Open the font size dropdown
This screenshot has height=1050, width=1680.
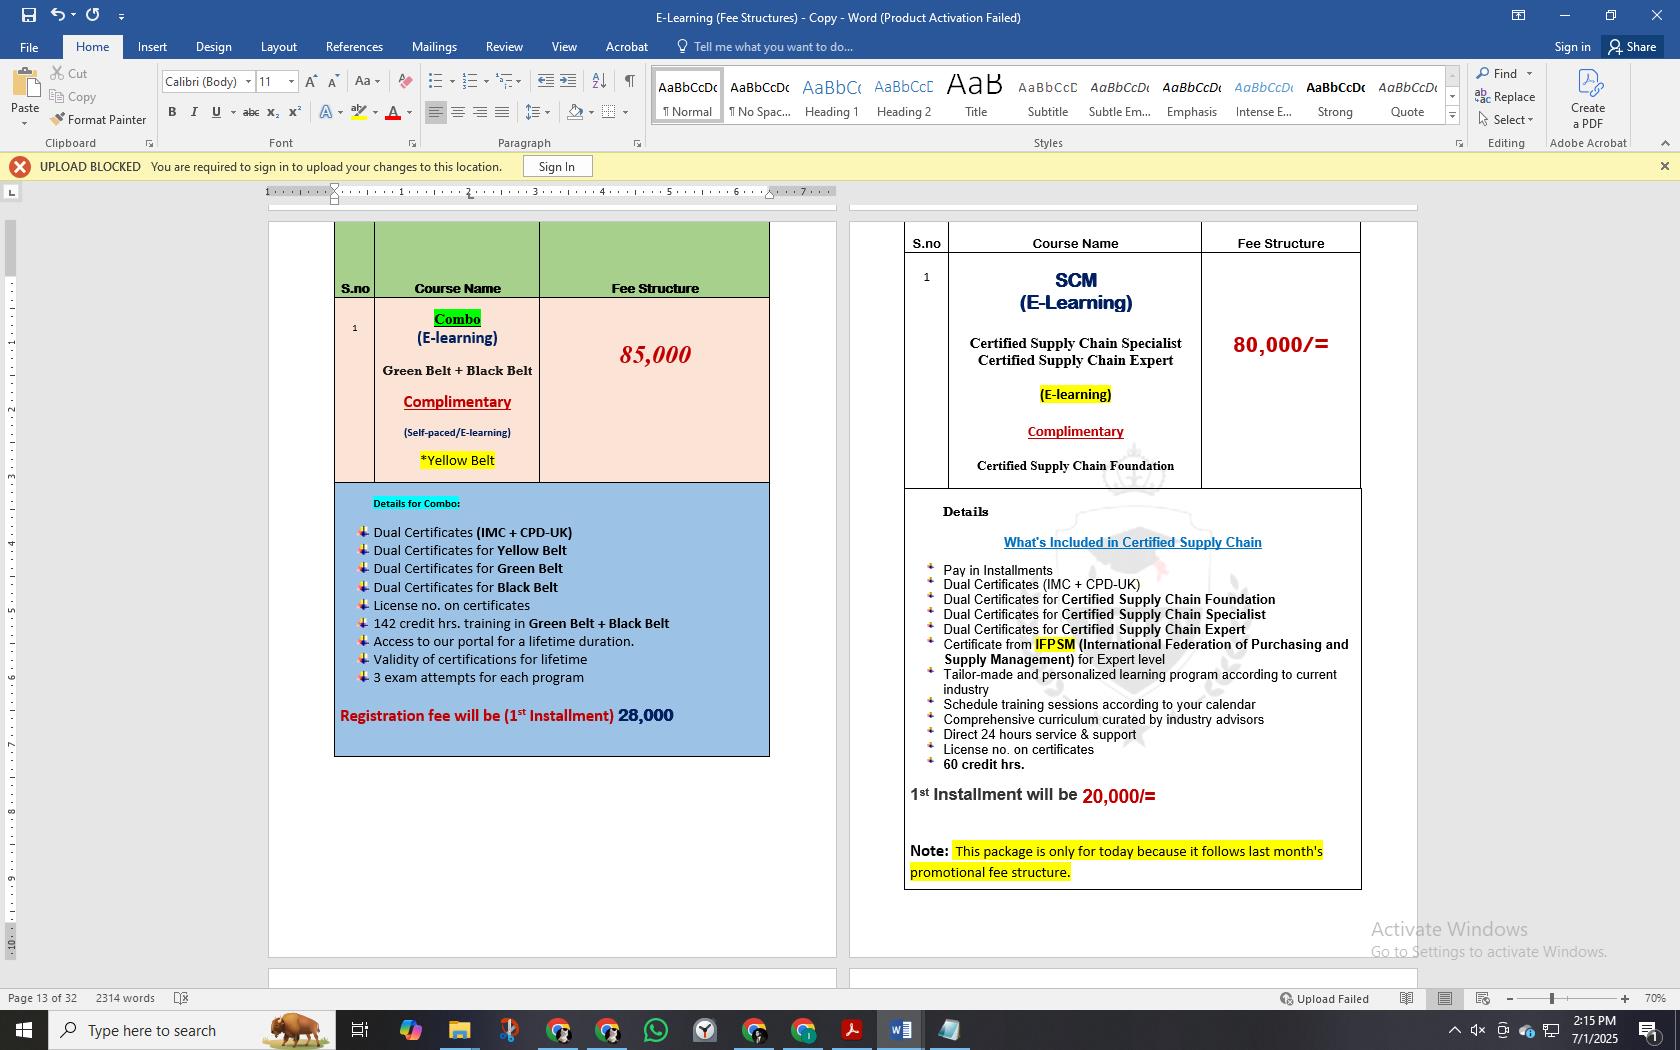[x=291, y=82]
